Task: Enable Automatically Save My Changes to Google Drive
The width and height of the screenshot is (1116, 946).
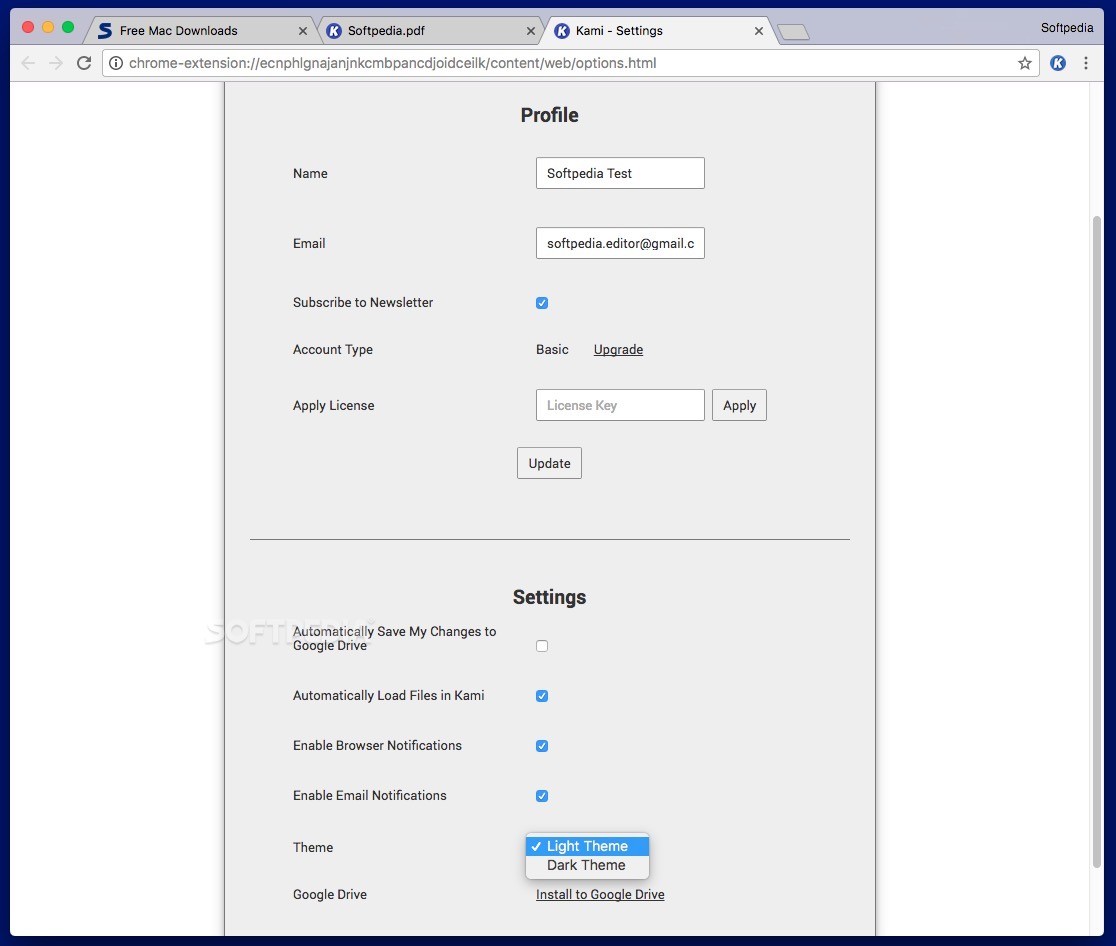Action: coord(541,645)
